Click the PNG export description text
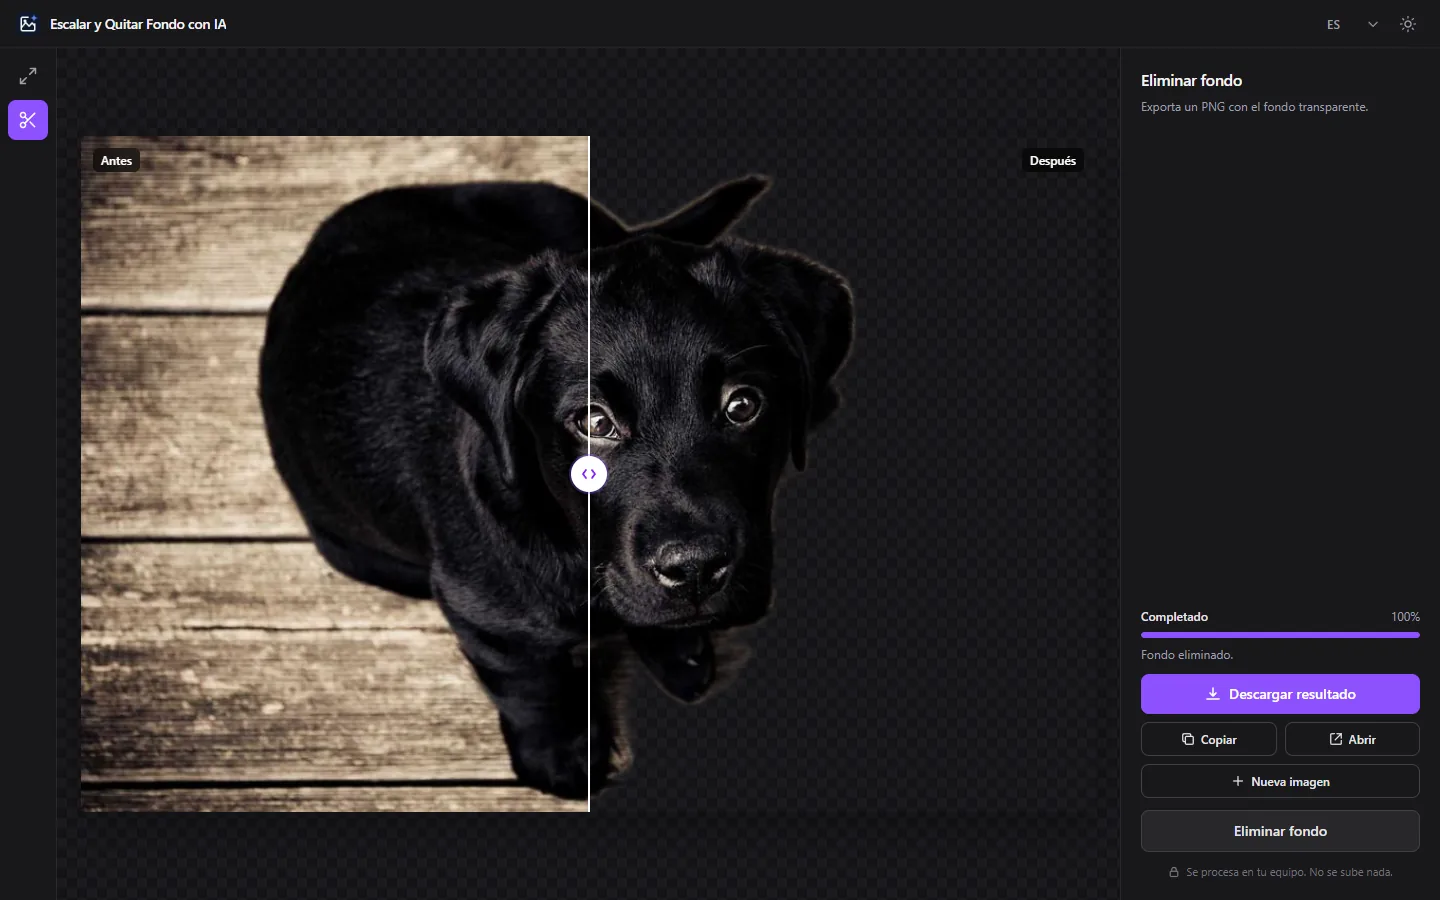This screenshot has width=1440, height=900. coord(1254,107)
